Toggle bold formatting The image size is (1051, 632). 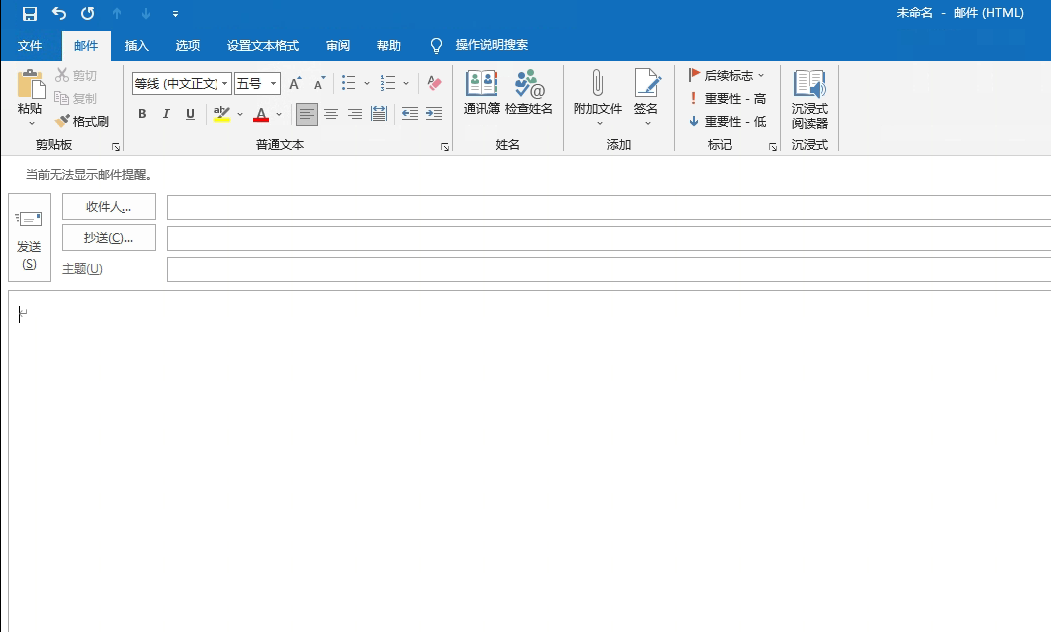(141, 114)
